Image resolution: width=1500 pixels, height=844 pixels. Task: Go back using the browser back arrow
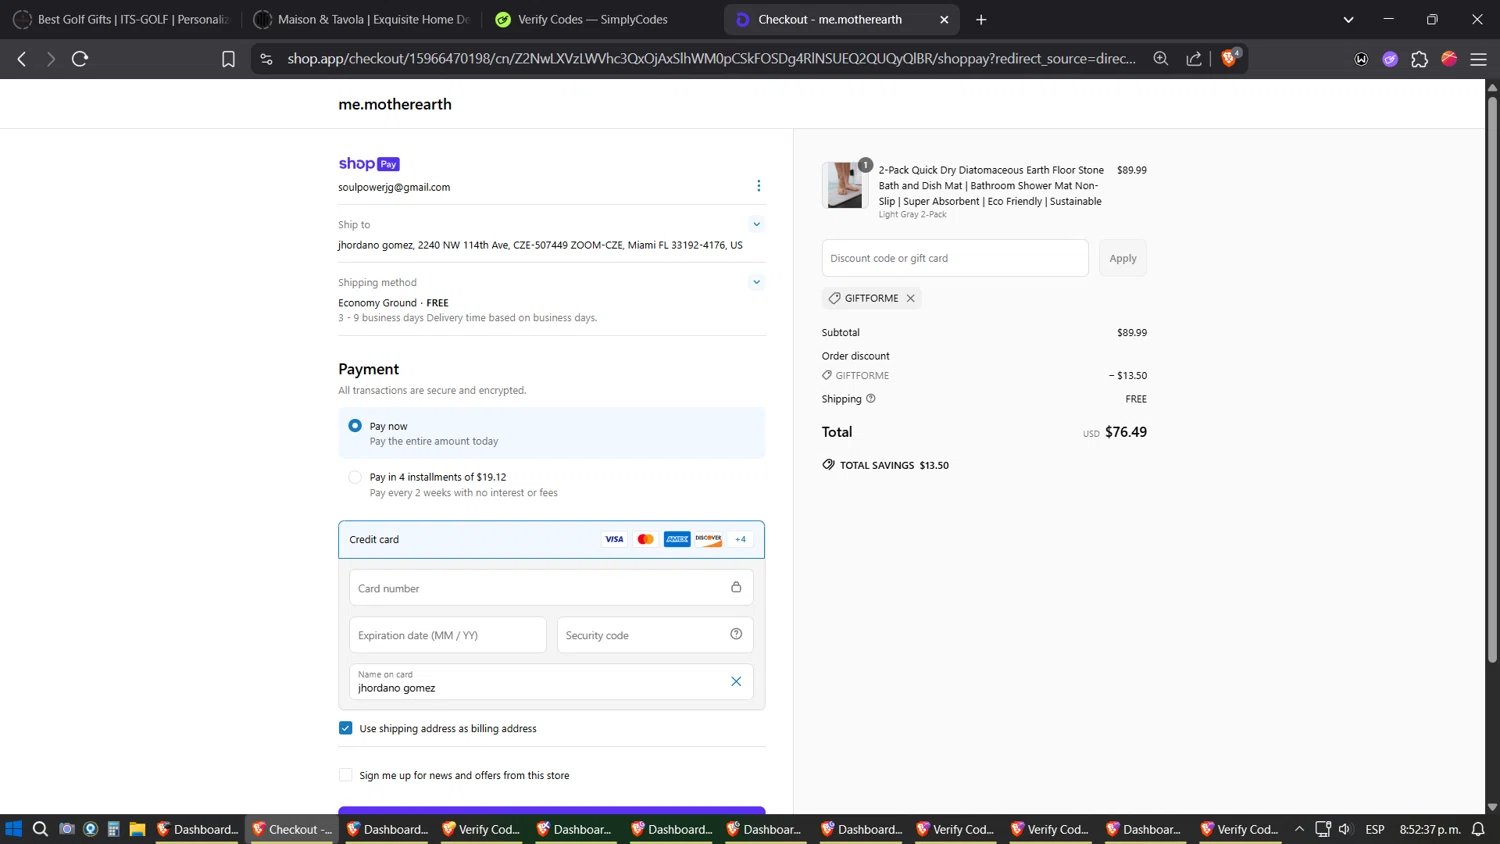pyautogui.click(x=22, y=59)
